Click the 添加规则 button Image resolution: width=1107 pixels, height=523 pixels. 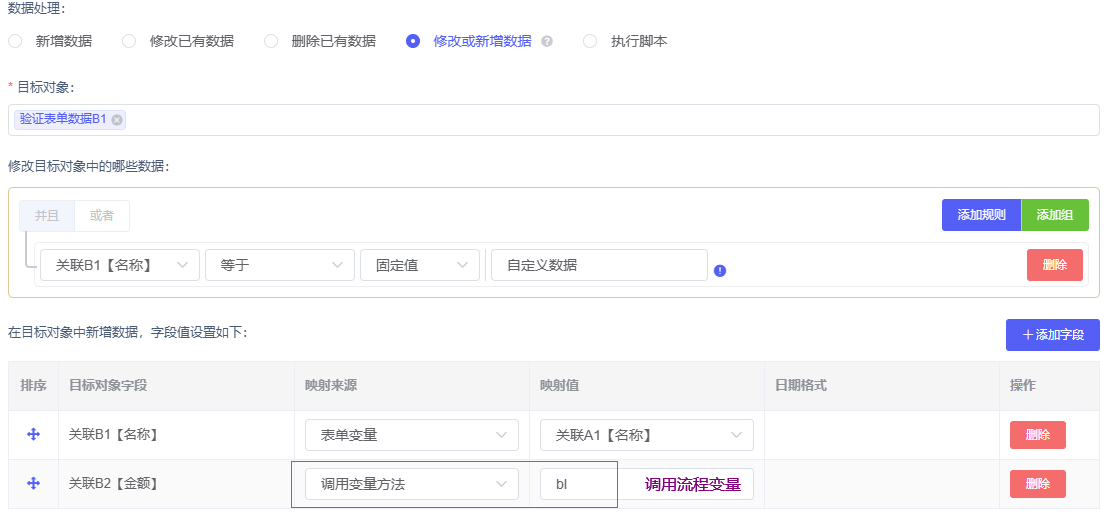point(980,215)
